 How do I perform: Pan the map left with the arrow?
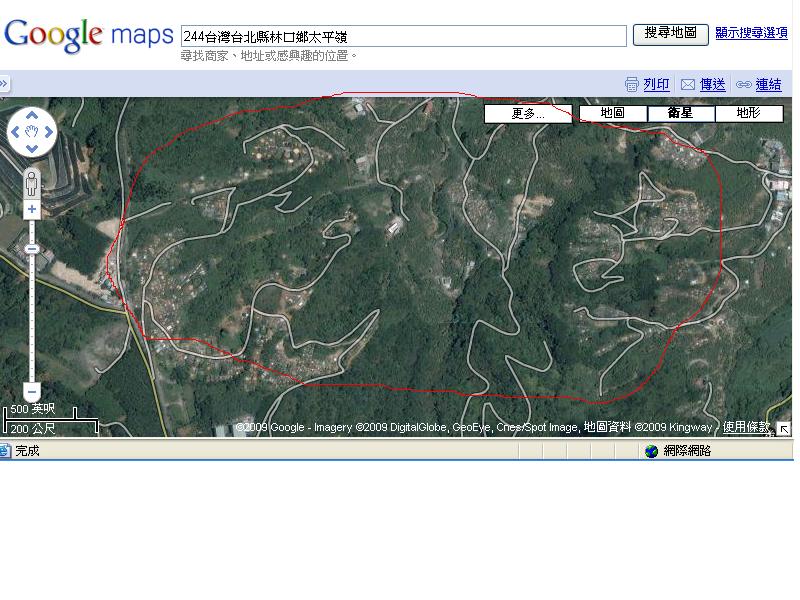15,132
